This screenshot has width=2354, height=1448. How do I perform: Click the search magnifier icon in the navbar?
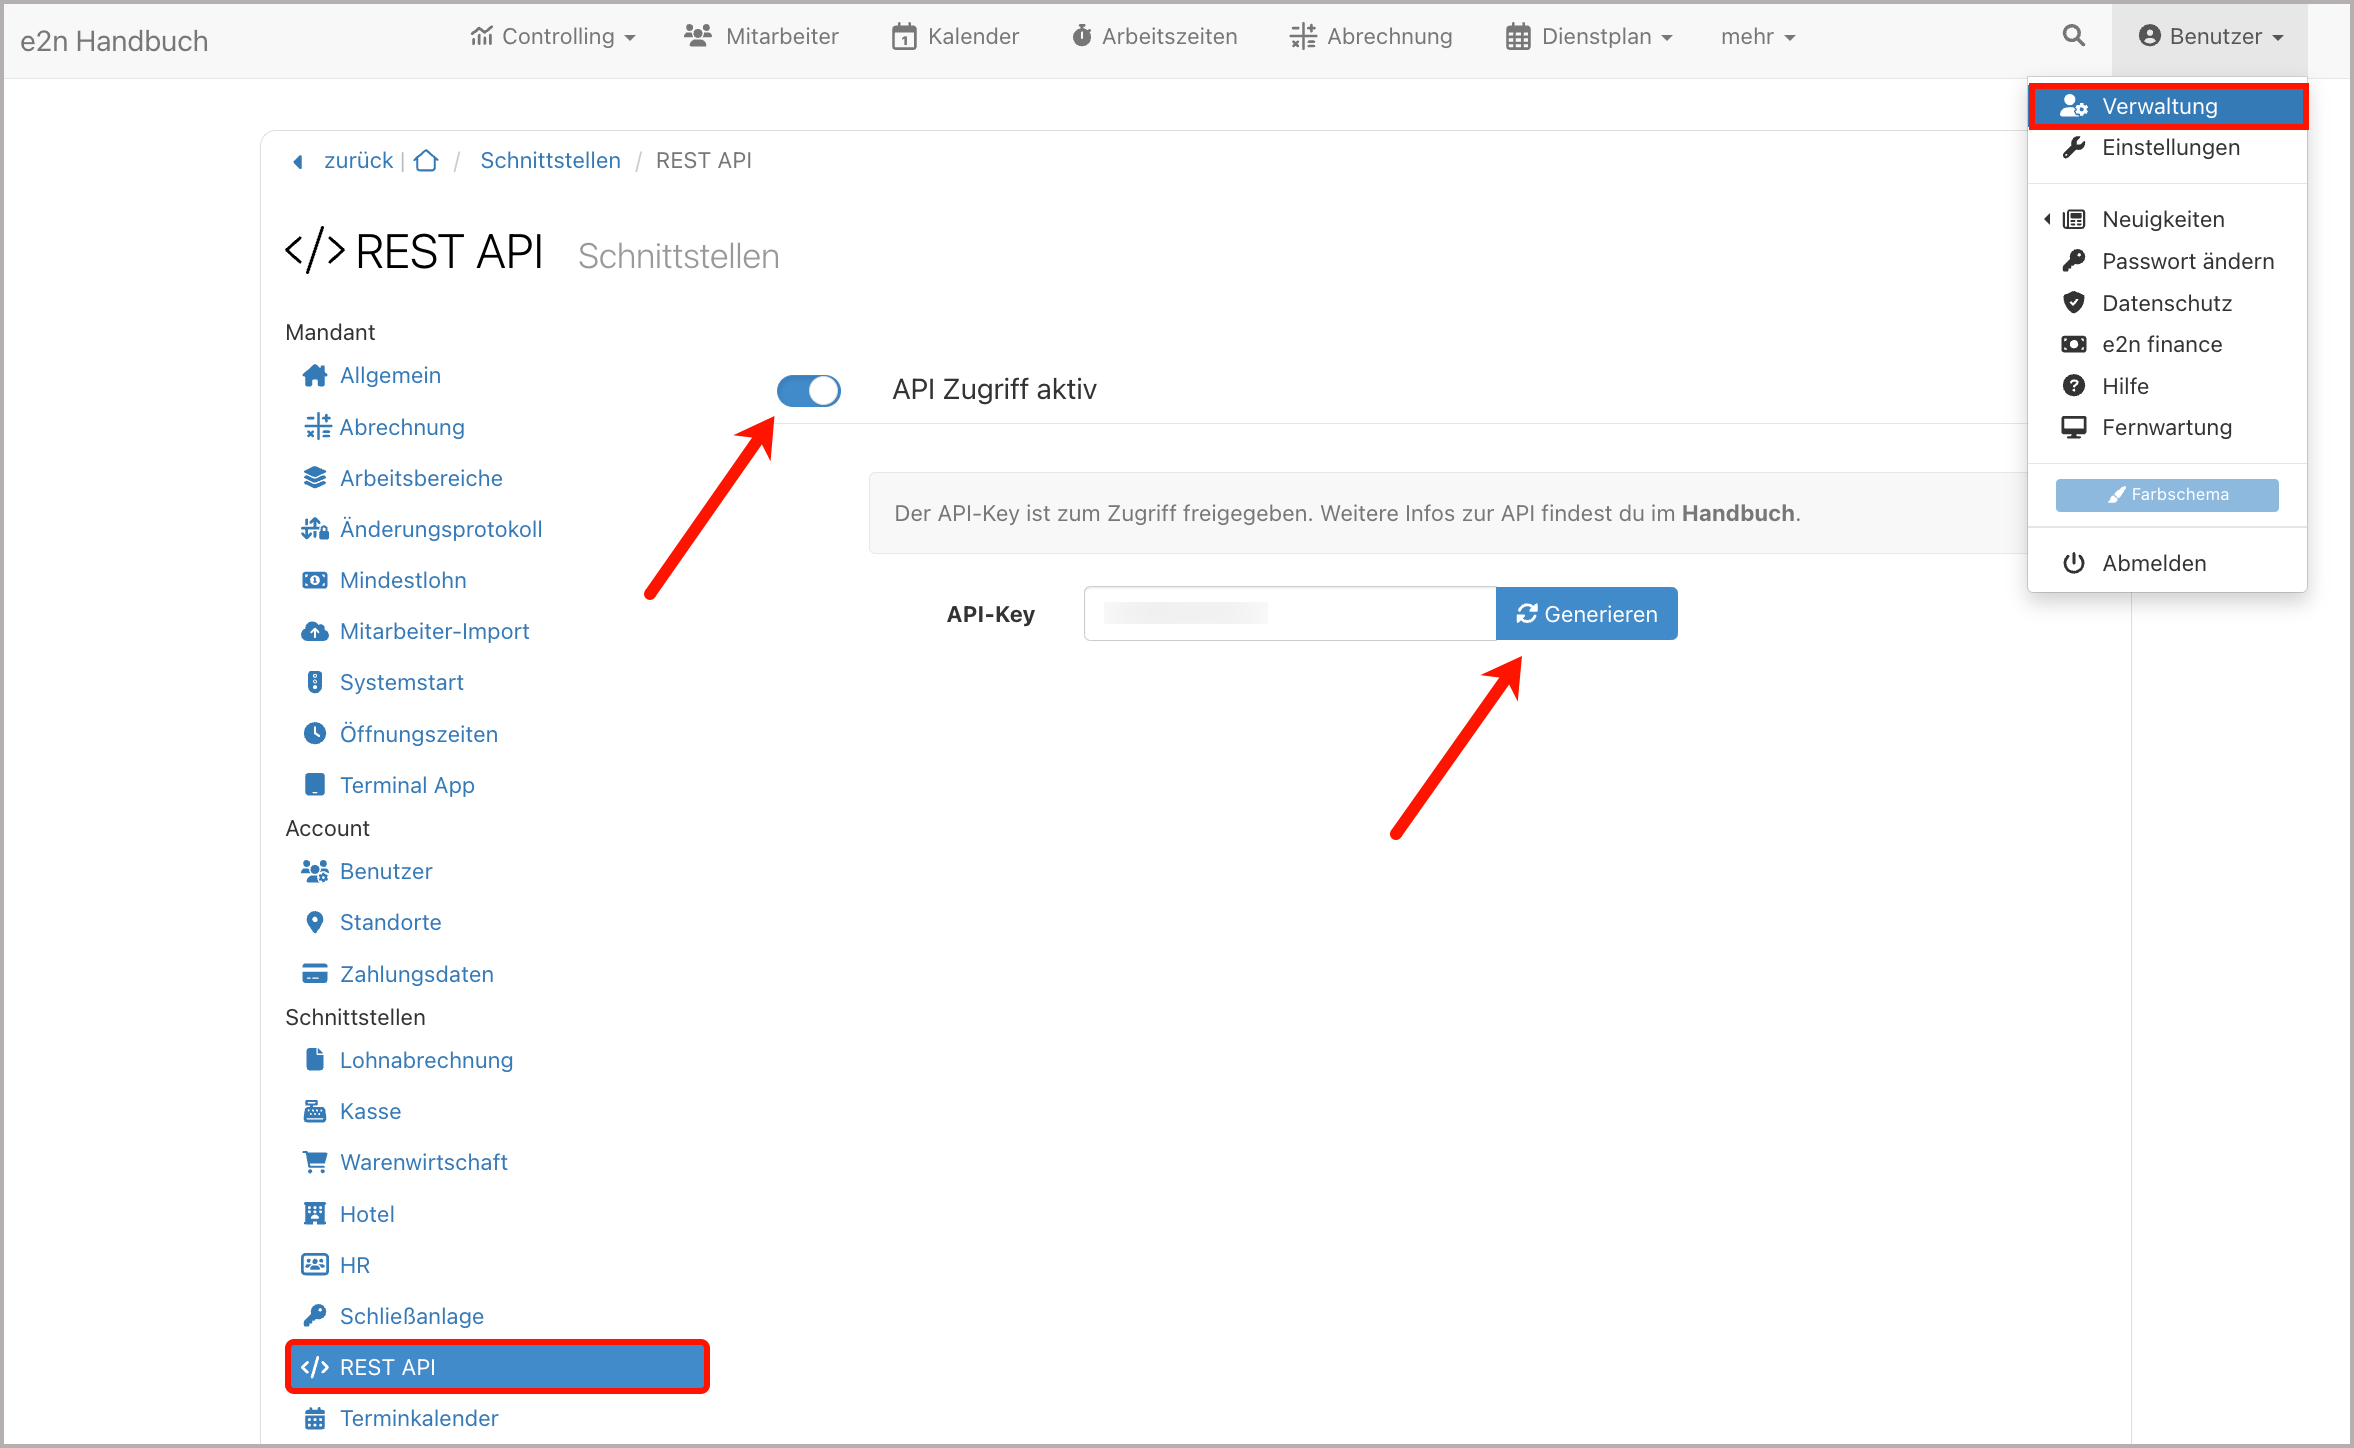pyautogui.click(x=2073, y=36)
